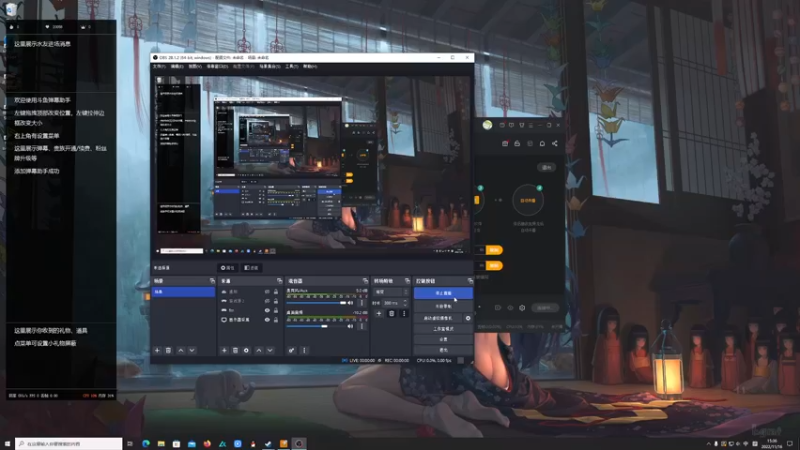This screenshot has height=450, width=800.
Task: Toggle visibility of the first source
Action: point(267,292)
